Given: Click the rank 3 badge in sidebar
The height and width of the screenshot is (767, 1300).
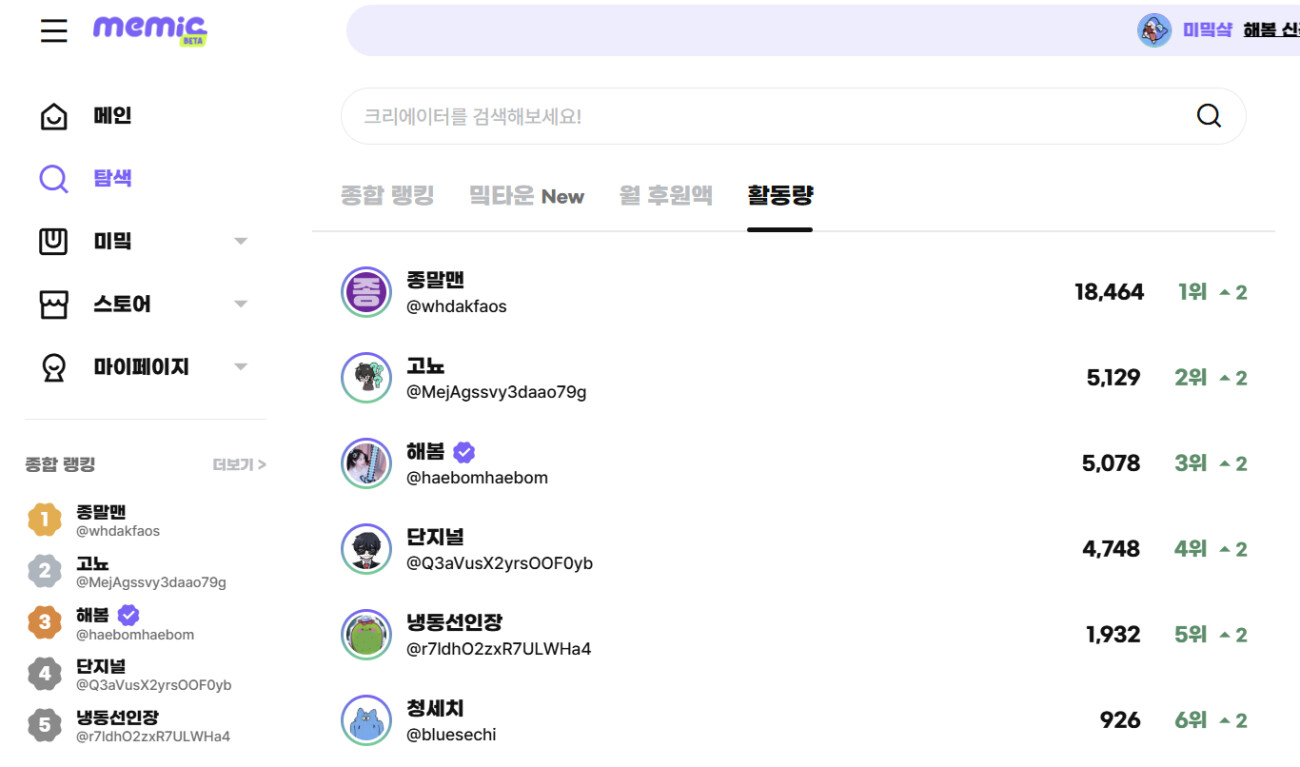Looking at the screenshot, I should [x=44, y=622].
